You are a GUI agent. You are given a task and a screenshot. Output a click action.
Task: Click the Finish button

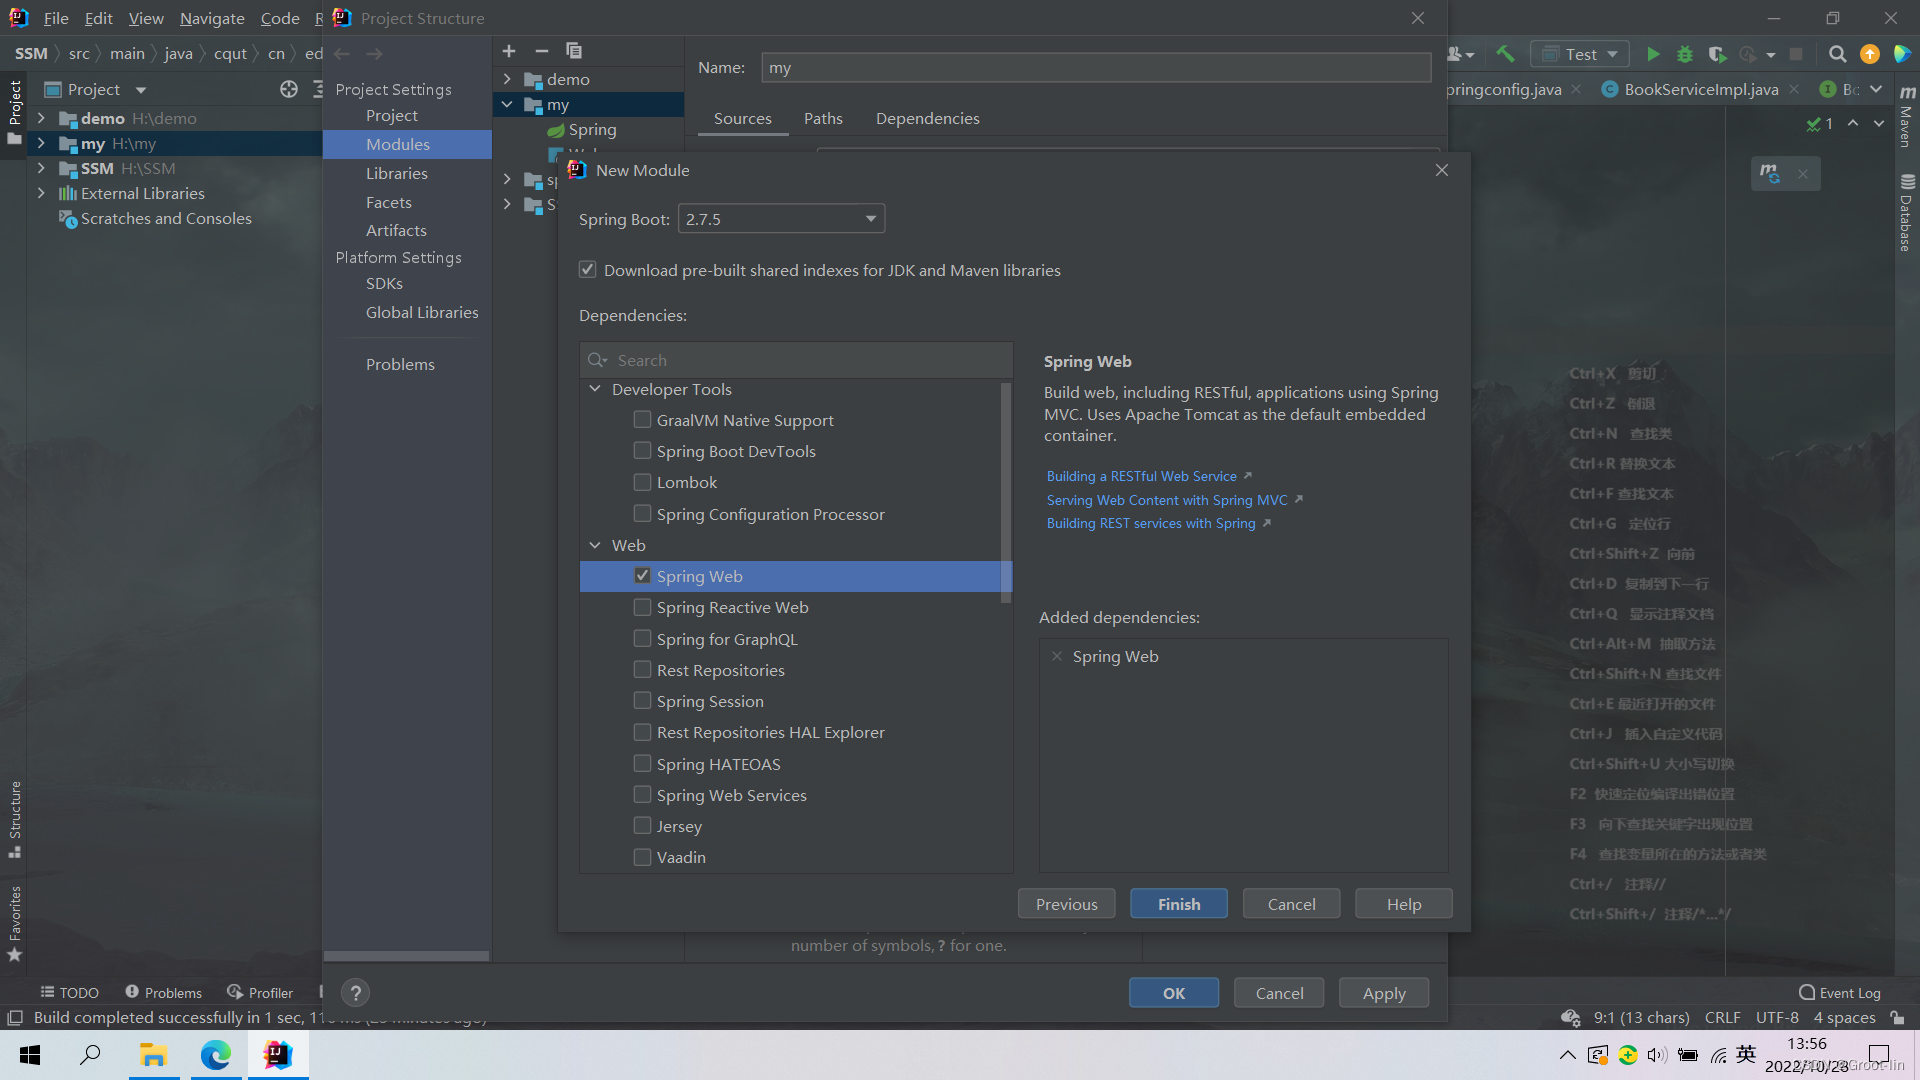(1179, 904)
